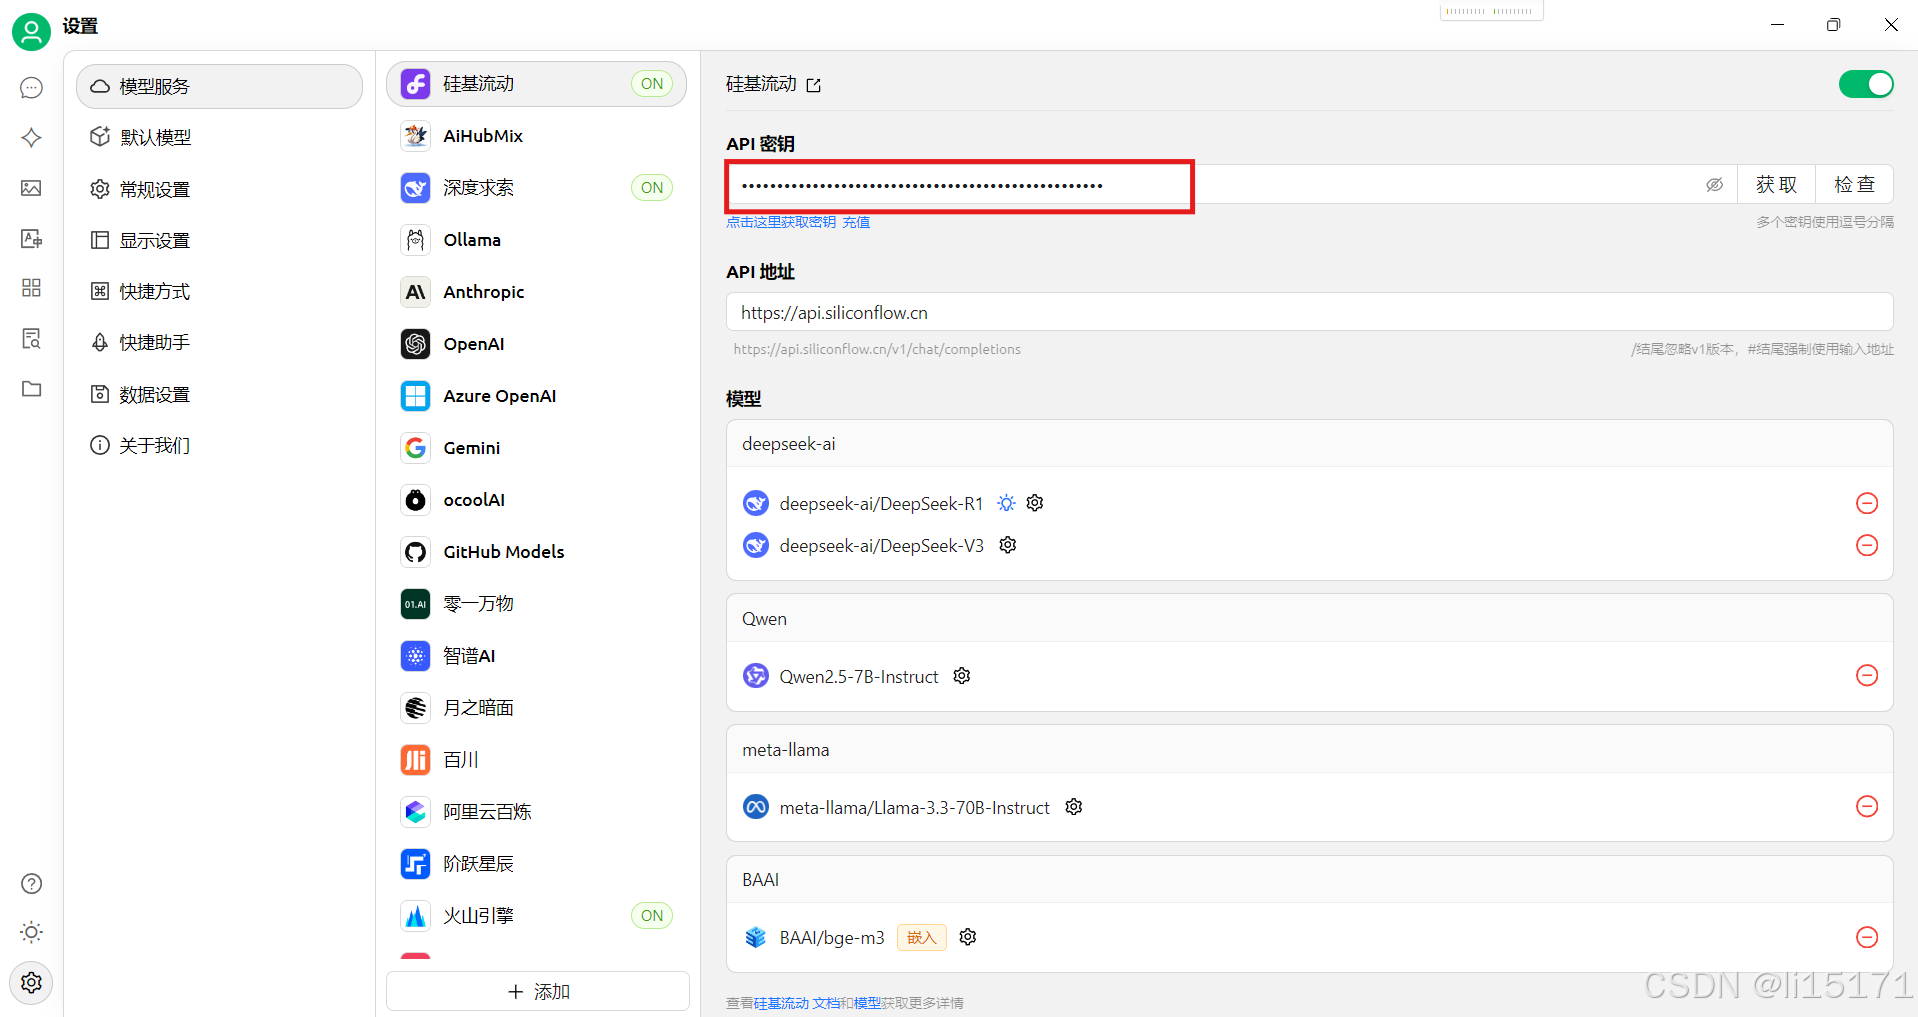Switch theme with the sun icon
Screen dimensions: 1918x1017
[31, 932]
